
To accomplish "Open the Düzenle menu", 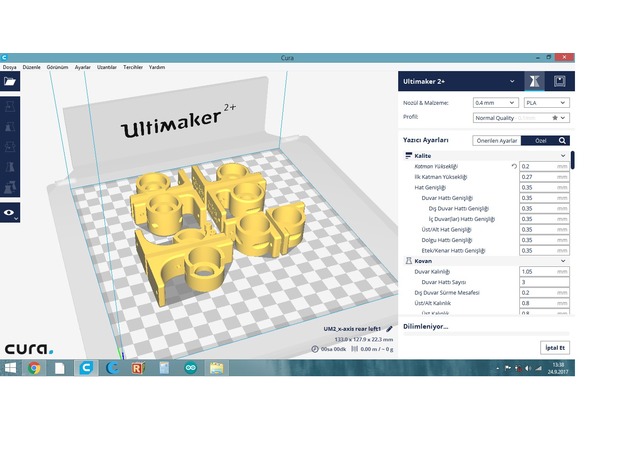I will click(31, 67).
